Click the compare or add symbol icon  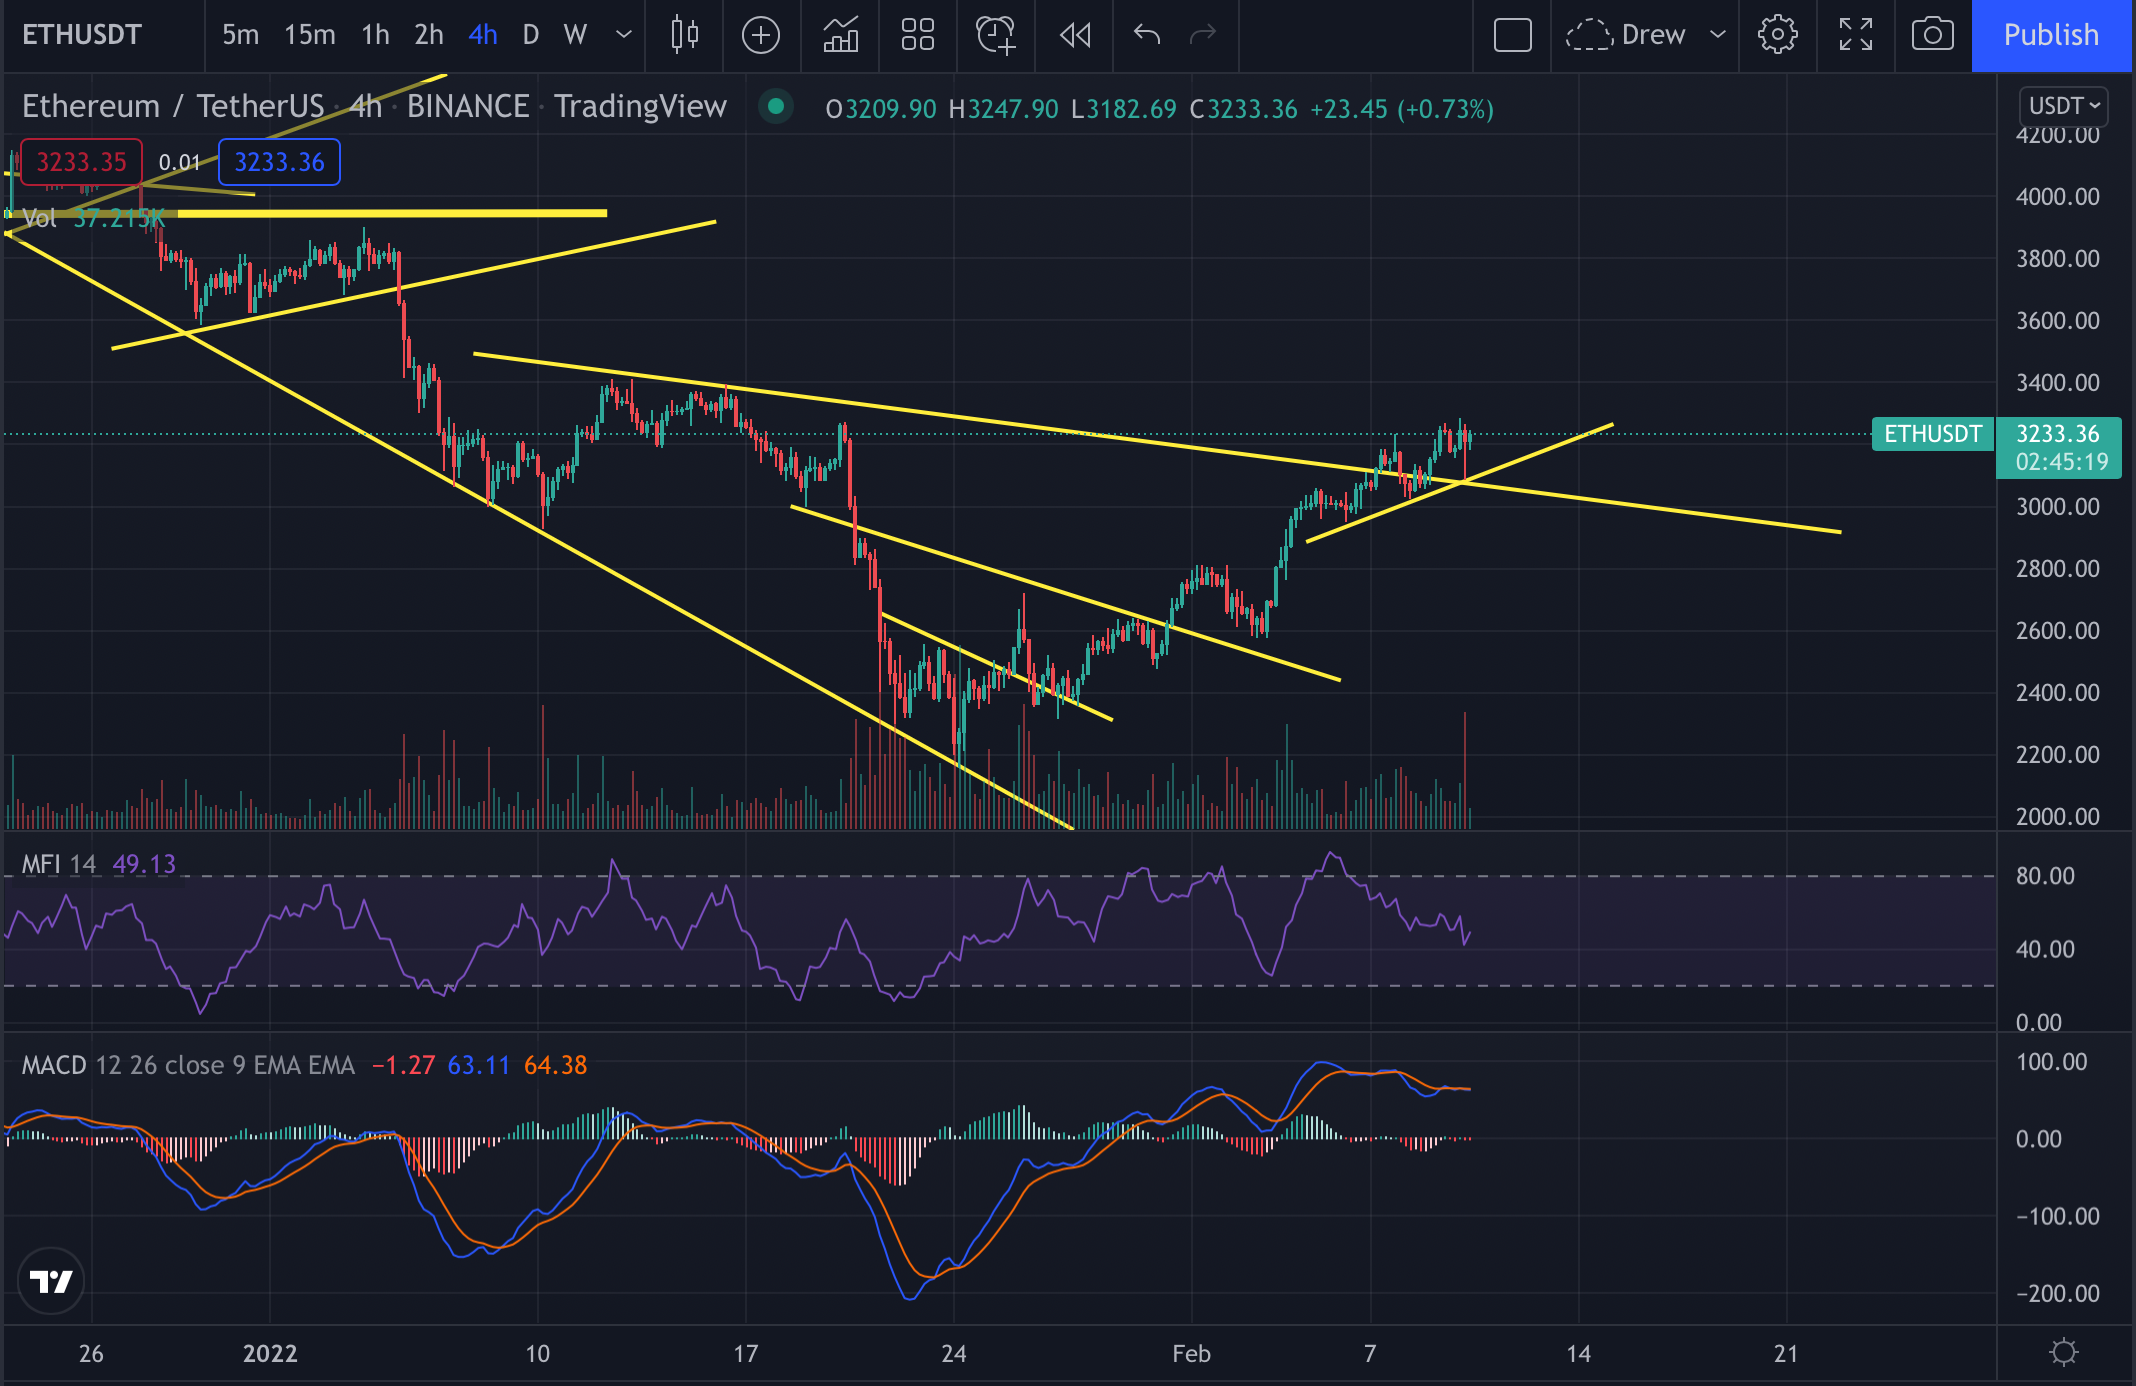(x=760, y=35)
